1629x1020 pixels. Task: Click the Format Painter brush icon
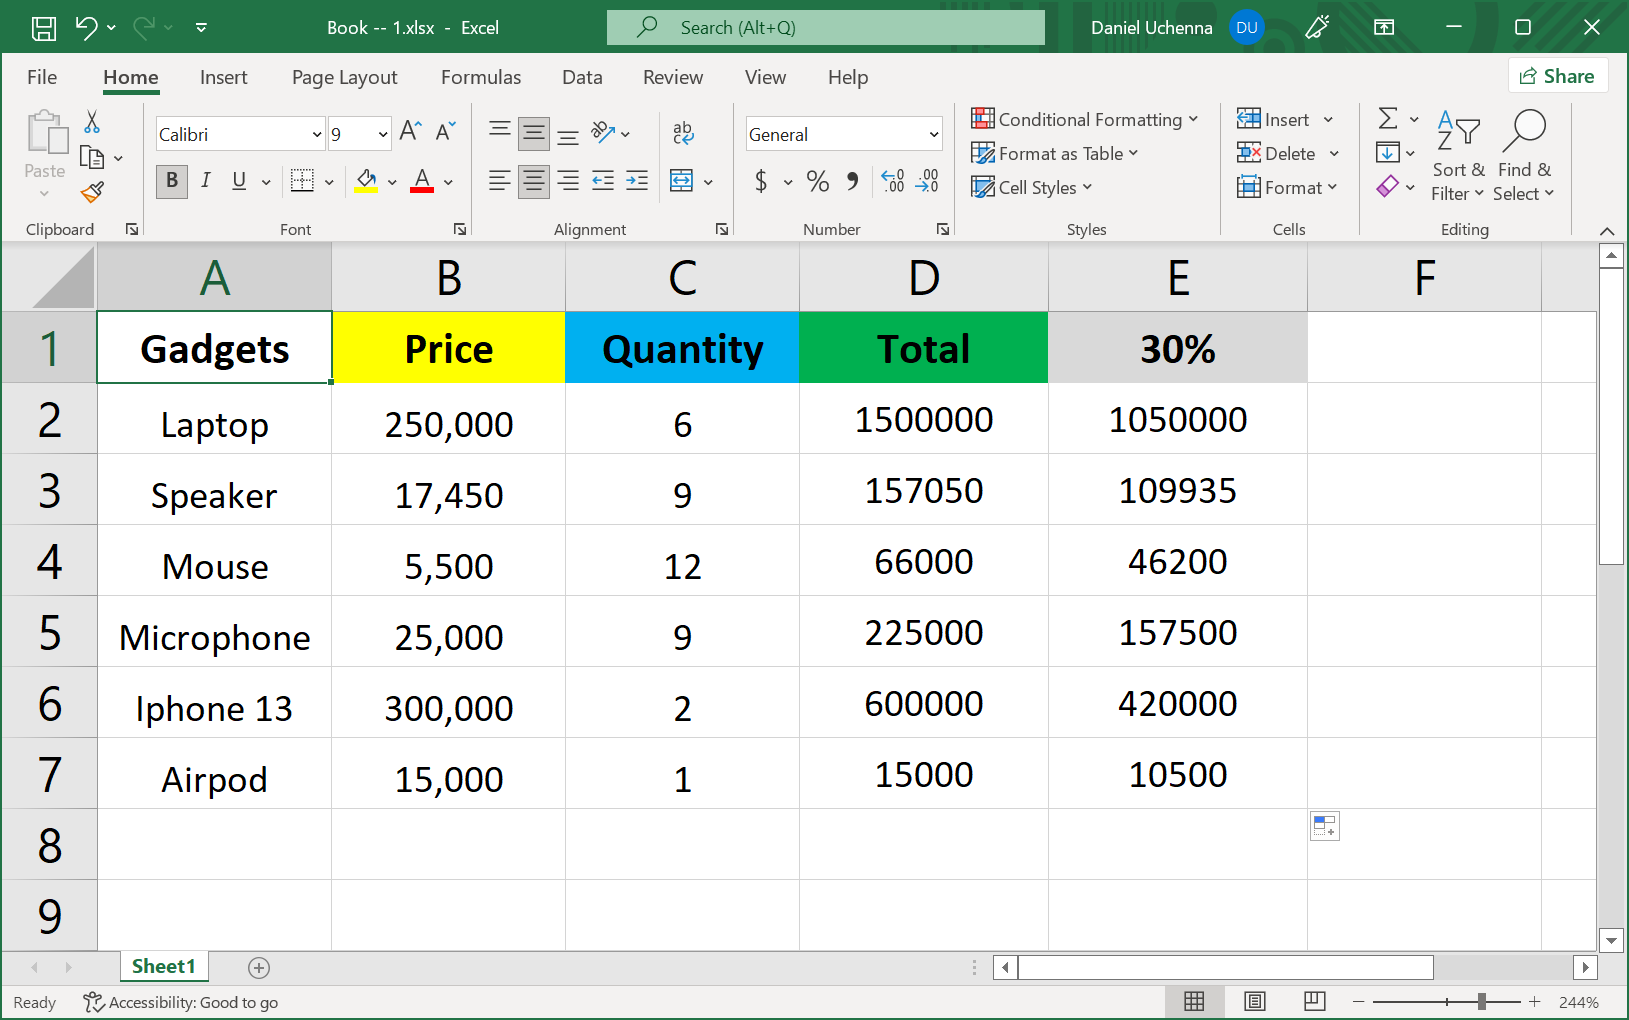click(x=93, y=191)
